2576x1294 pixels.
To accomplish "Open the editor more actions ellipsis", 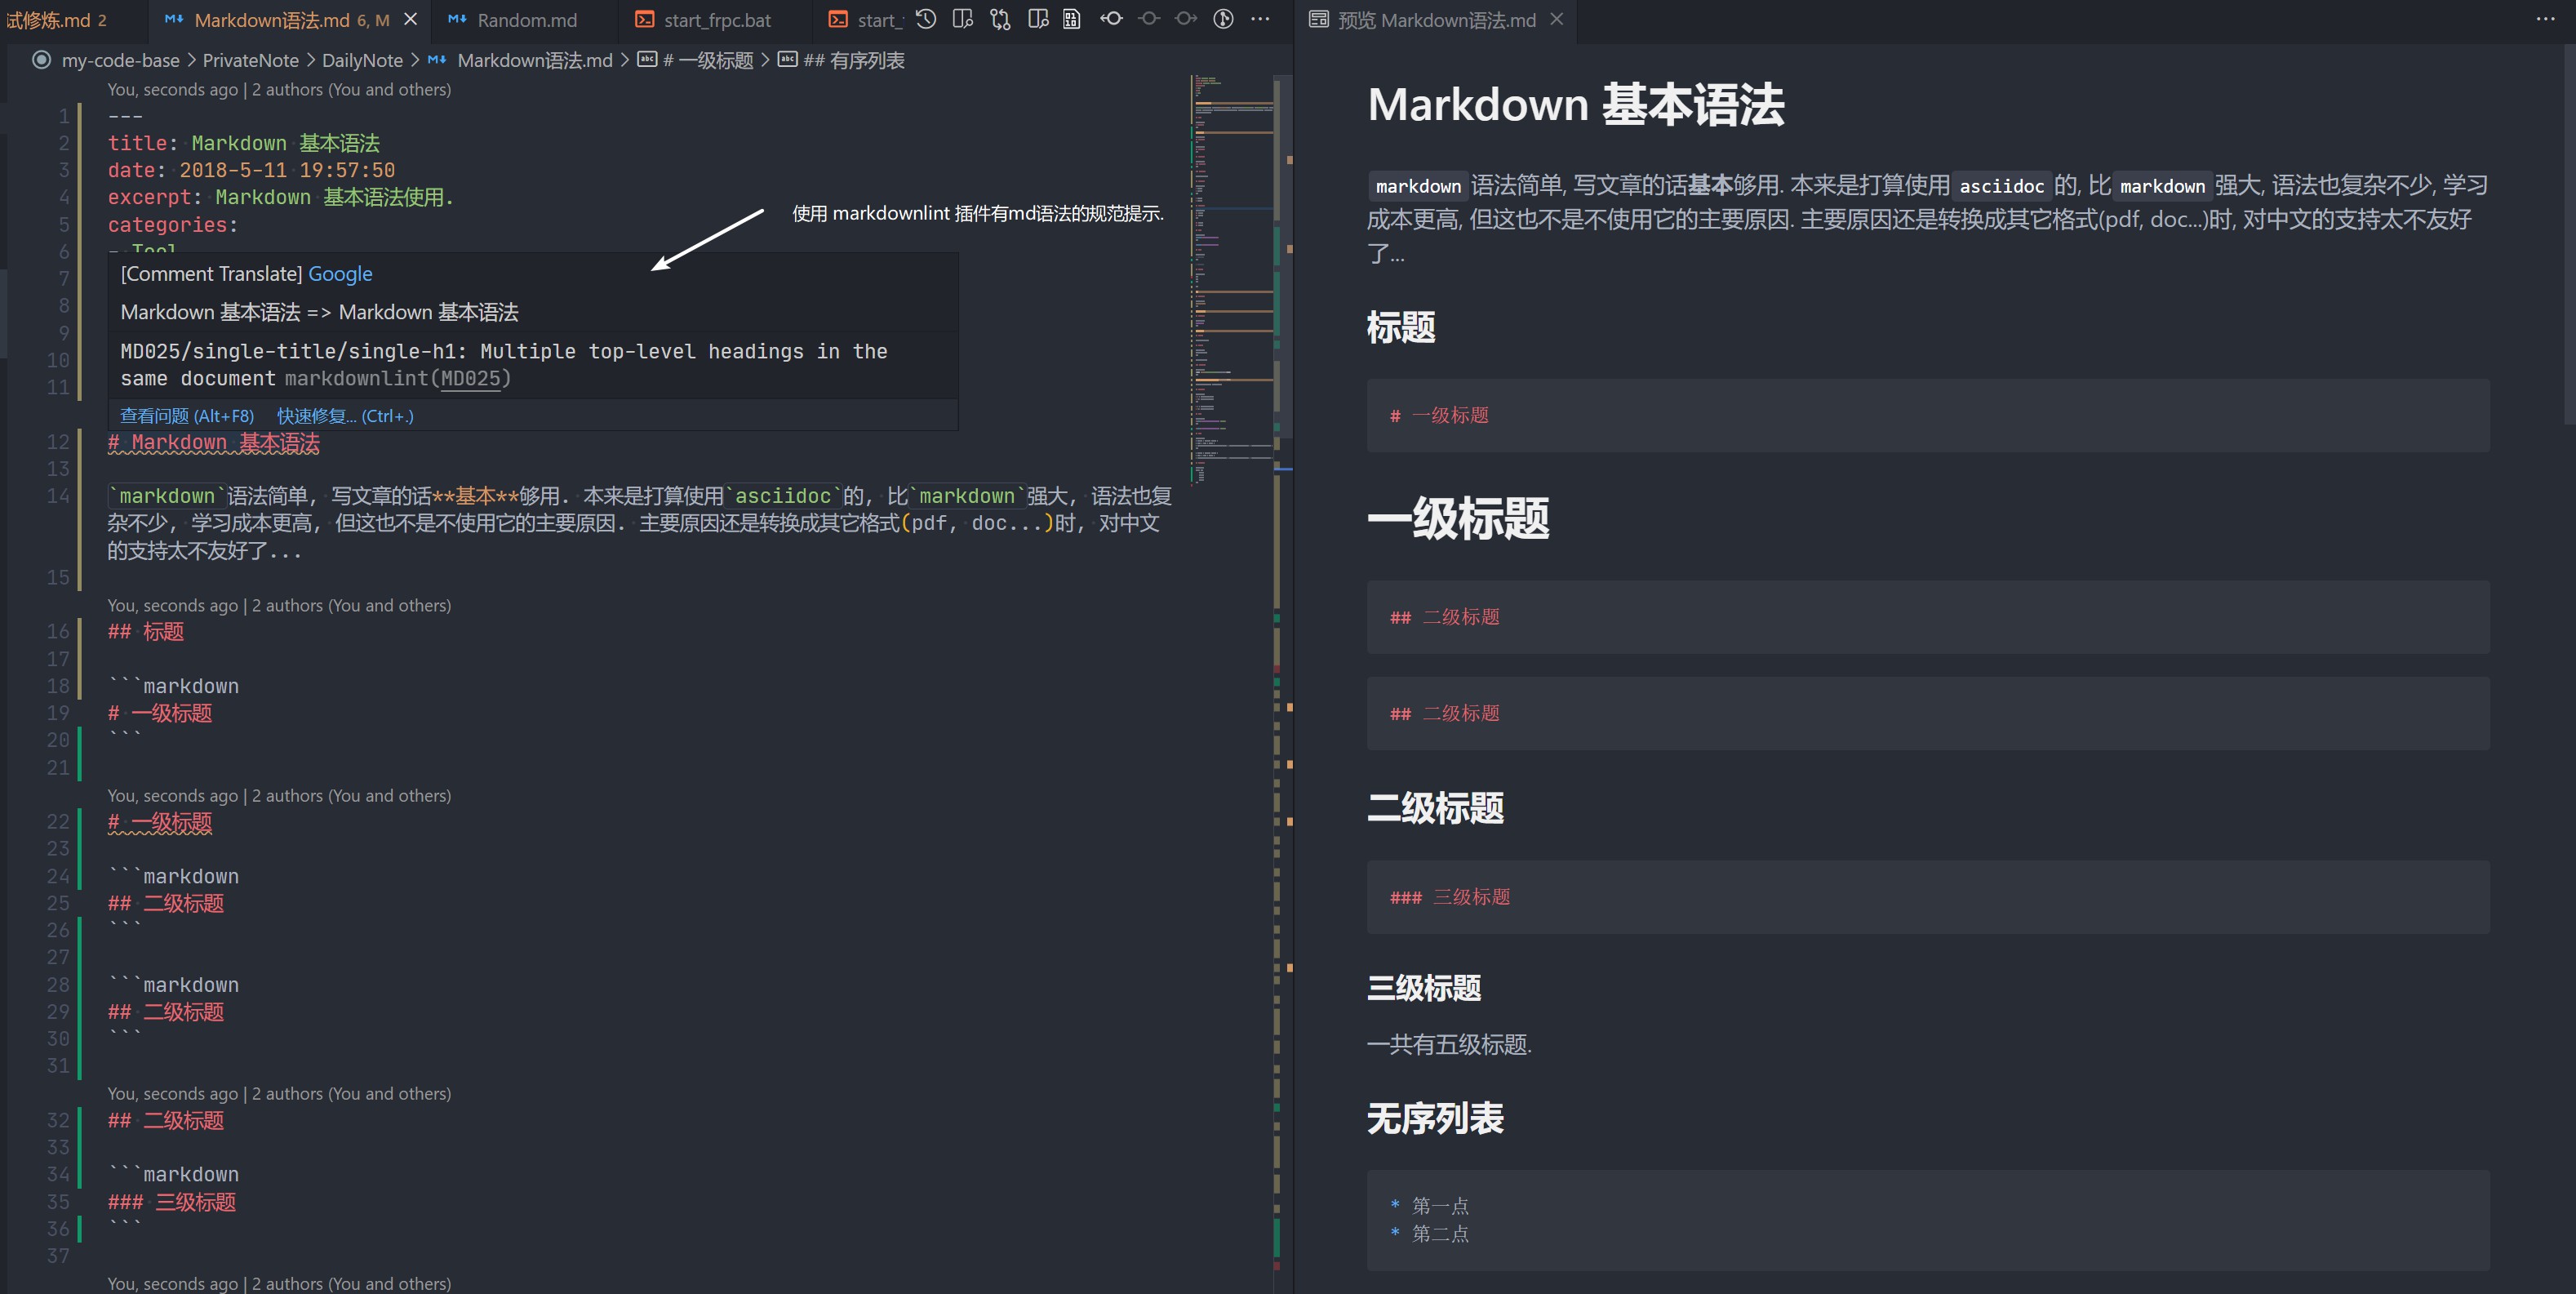I will (x=1260, y=19).
